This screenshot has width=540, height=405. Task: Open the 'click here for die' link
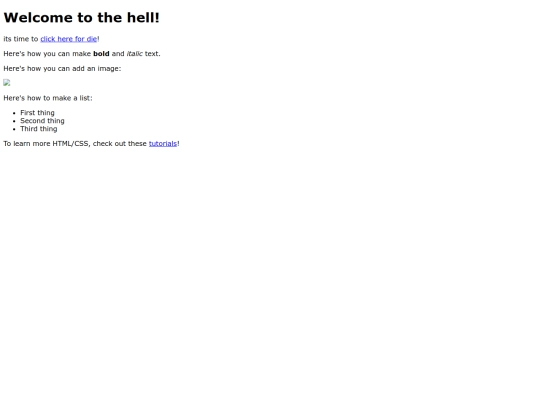(x=69, y=39)
